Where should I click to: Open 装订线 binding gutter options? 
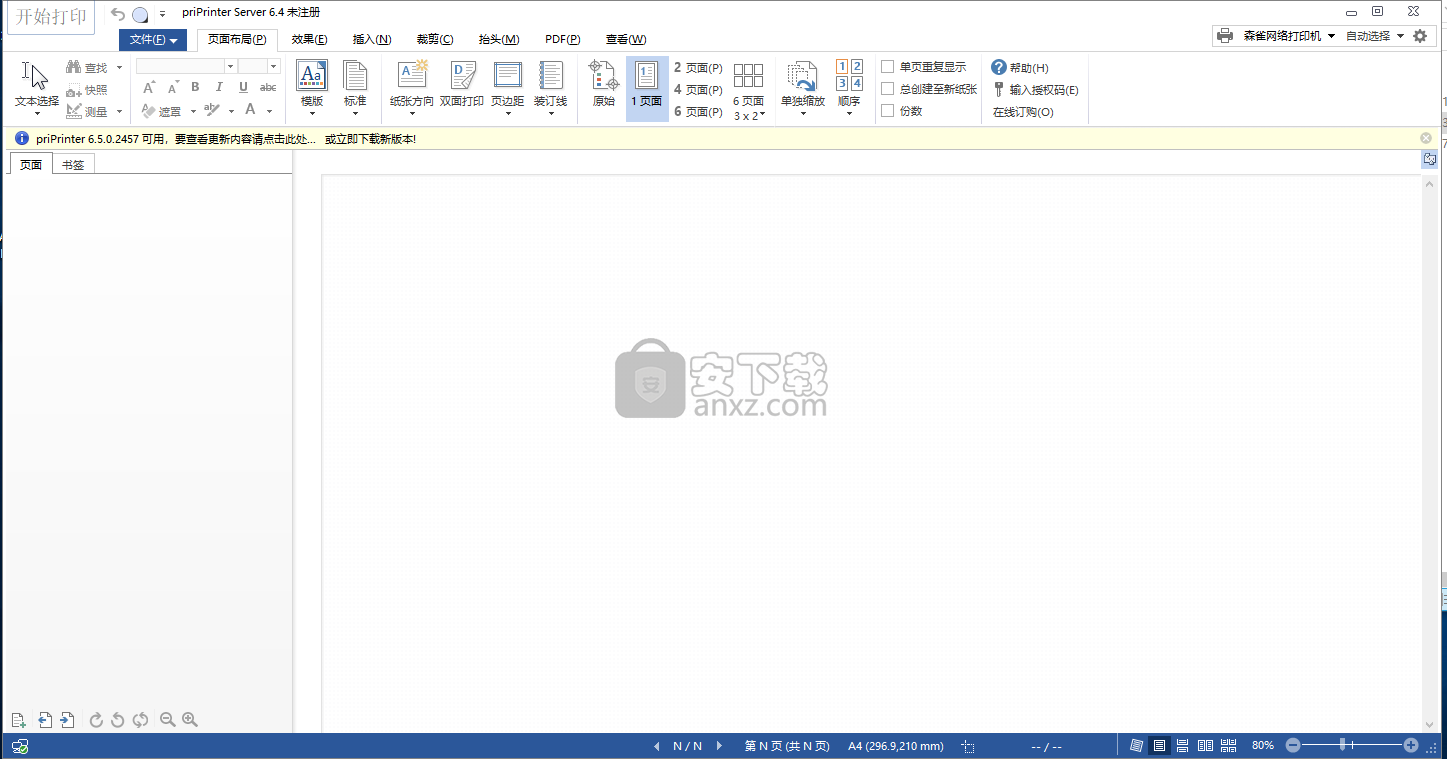pyautogui.click(x=551, y=88)
